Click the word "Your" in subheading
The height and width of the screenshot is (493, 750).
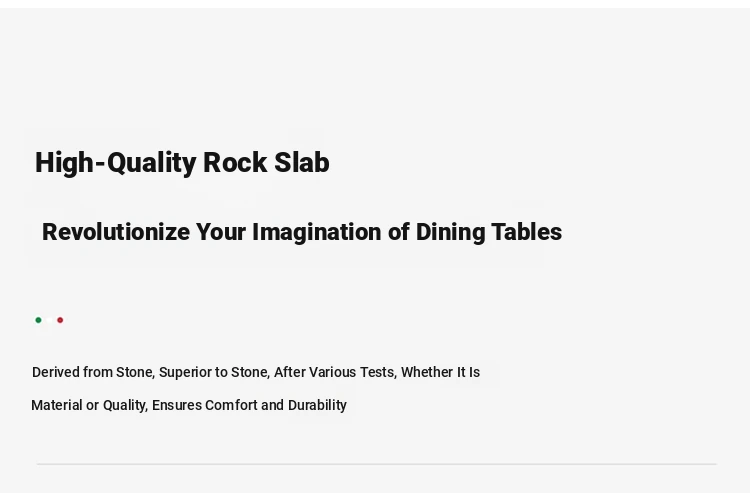pos(221,232)
